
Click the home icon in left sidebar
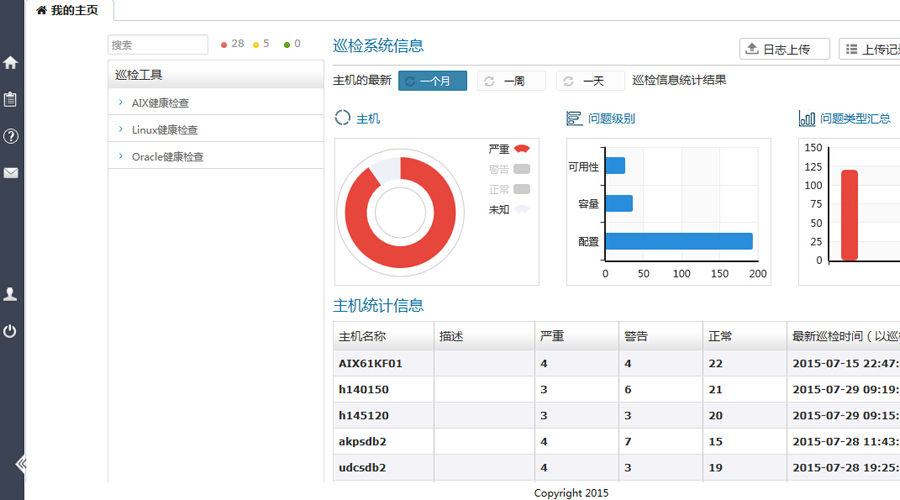coord(10,62)
